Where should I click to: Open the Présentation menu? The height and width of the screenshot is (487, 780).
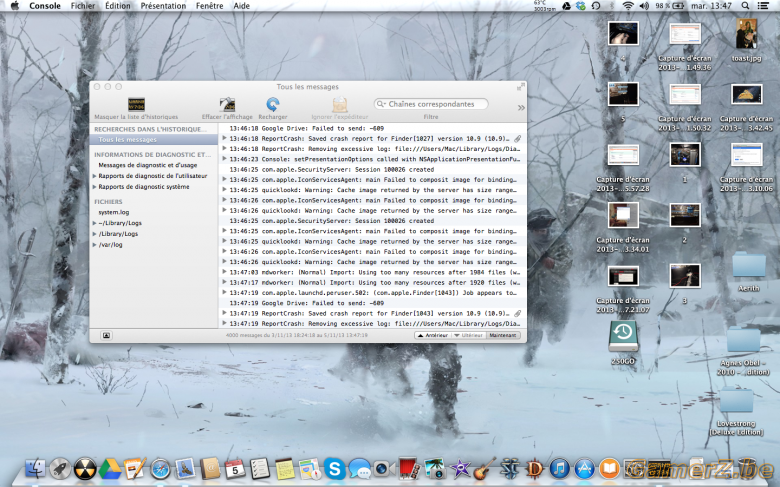coord(163,6)
